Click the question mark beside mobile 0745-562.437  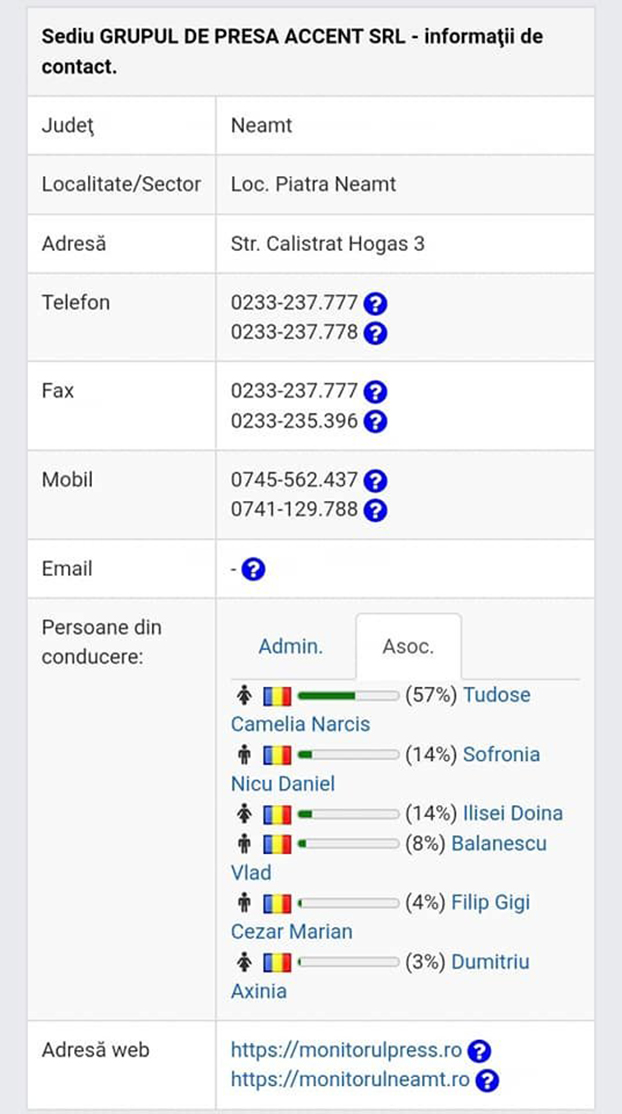click(374, 480)
